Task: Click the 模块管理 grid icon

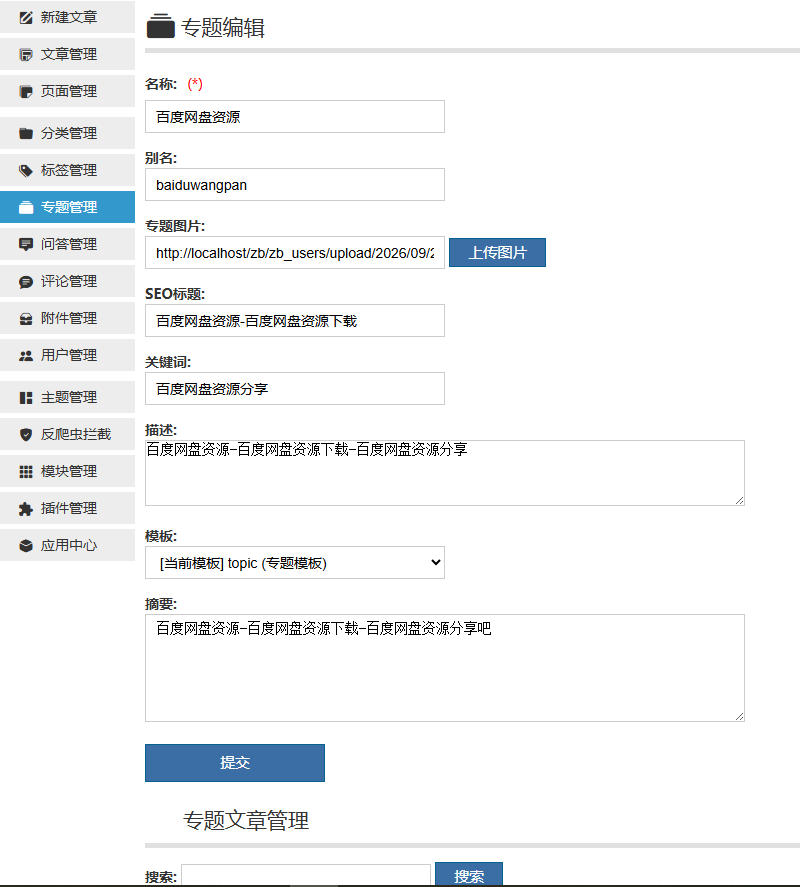Action: [x=26, y=472]
